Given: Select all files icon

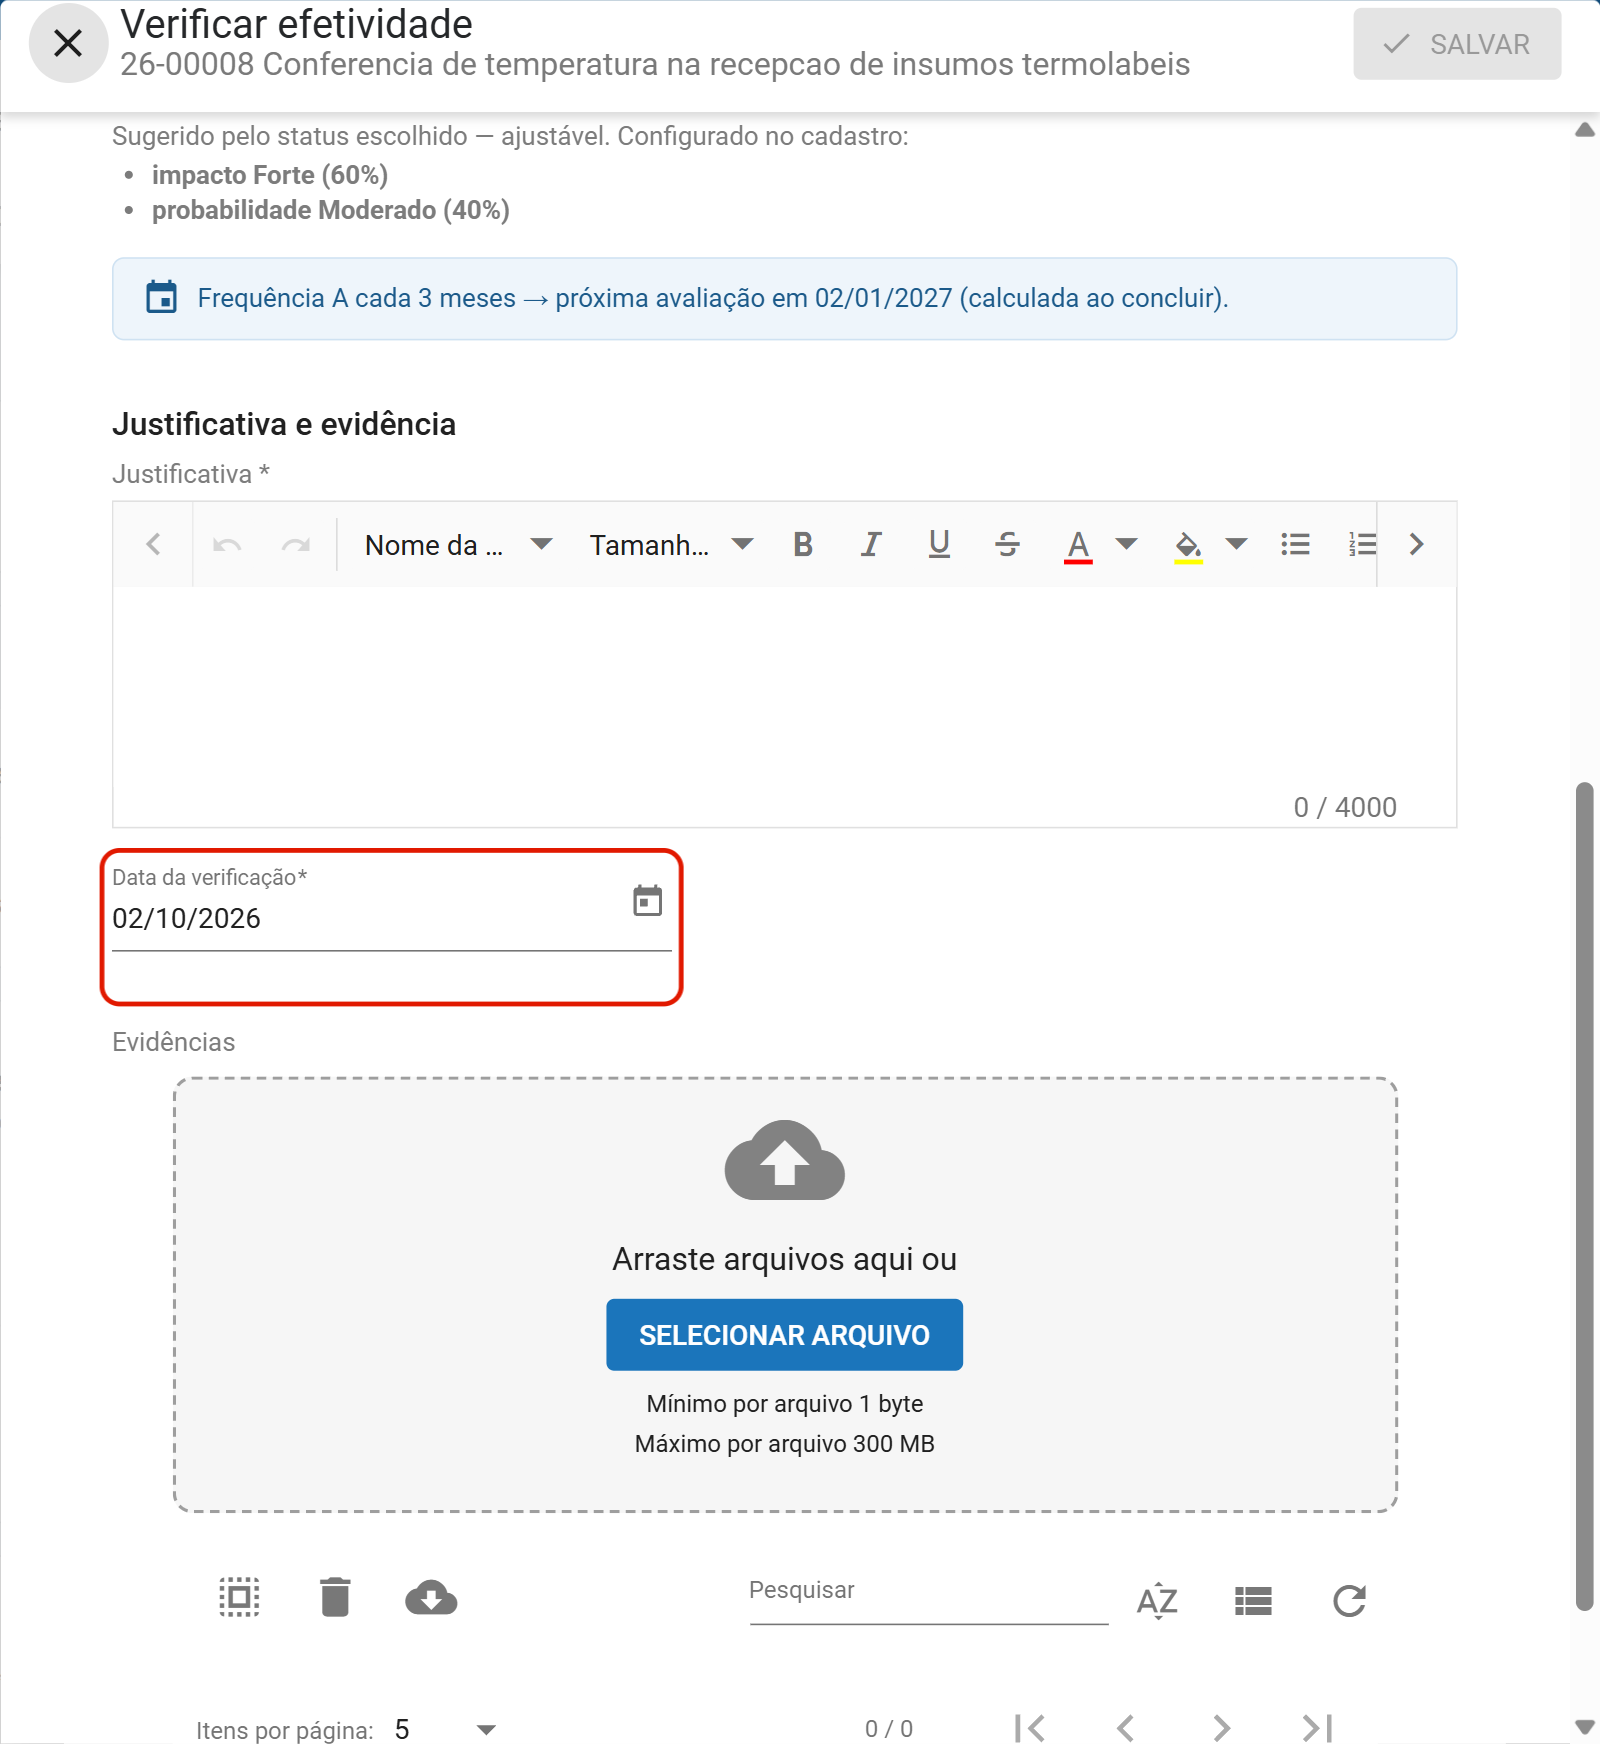Looking at the screenshot, I should (240, 1597).
